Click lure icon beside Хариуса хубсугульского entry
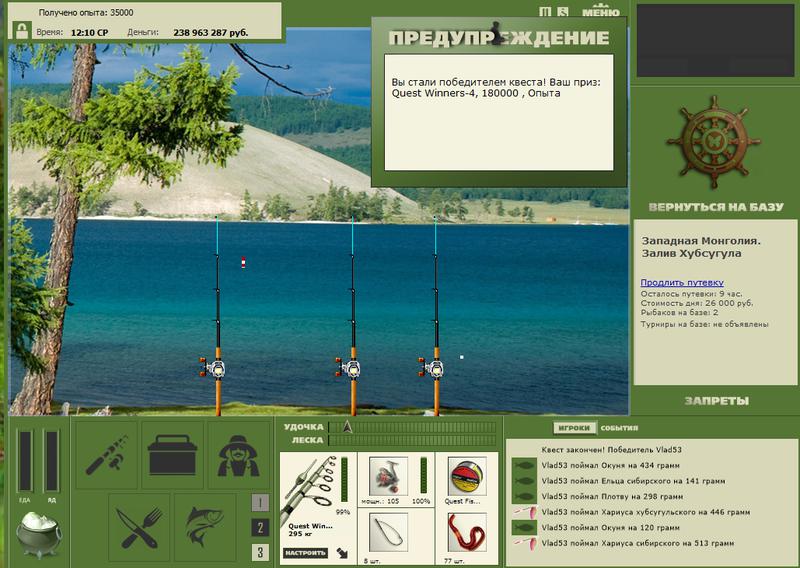Screen dimensions: 800x568 tap(524, 512)
